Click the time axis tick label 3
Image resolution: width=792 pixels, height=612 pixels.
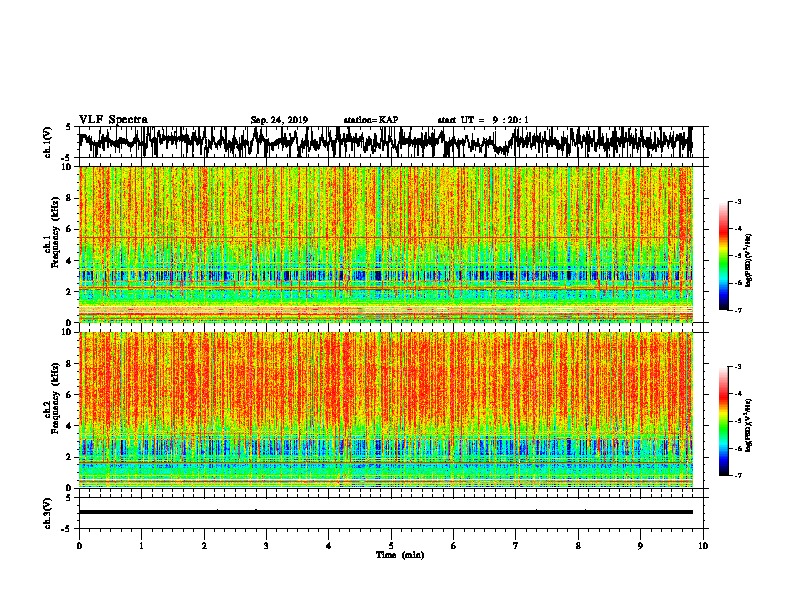click(266, 546)
